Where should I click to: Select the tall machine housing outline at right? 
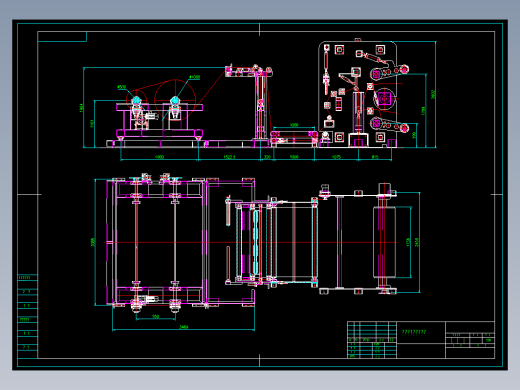[x=358, y=94]
